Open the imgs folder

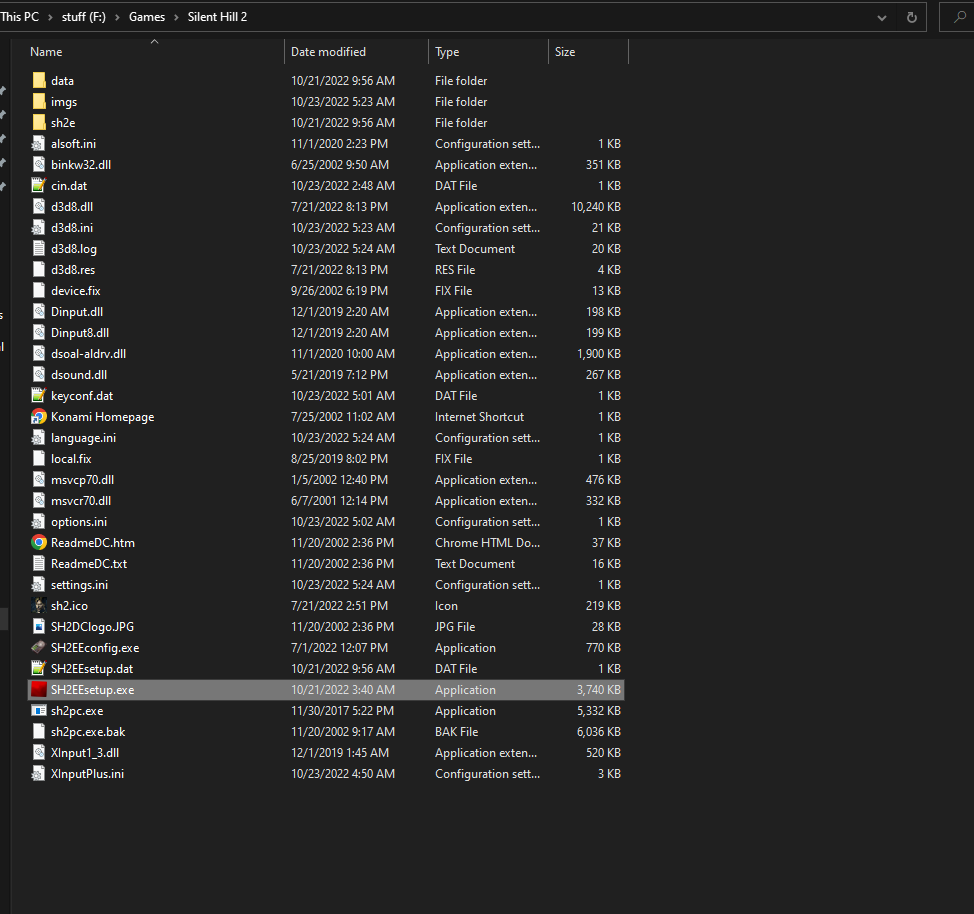63,101
